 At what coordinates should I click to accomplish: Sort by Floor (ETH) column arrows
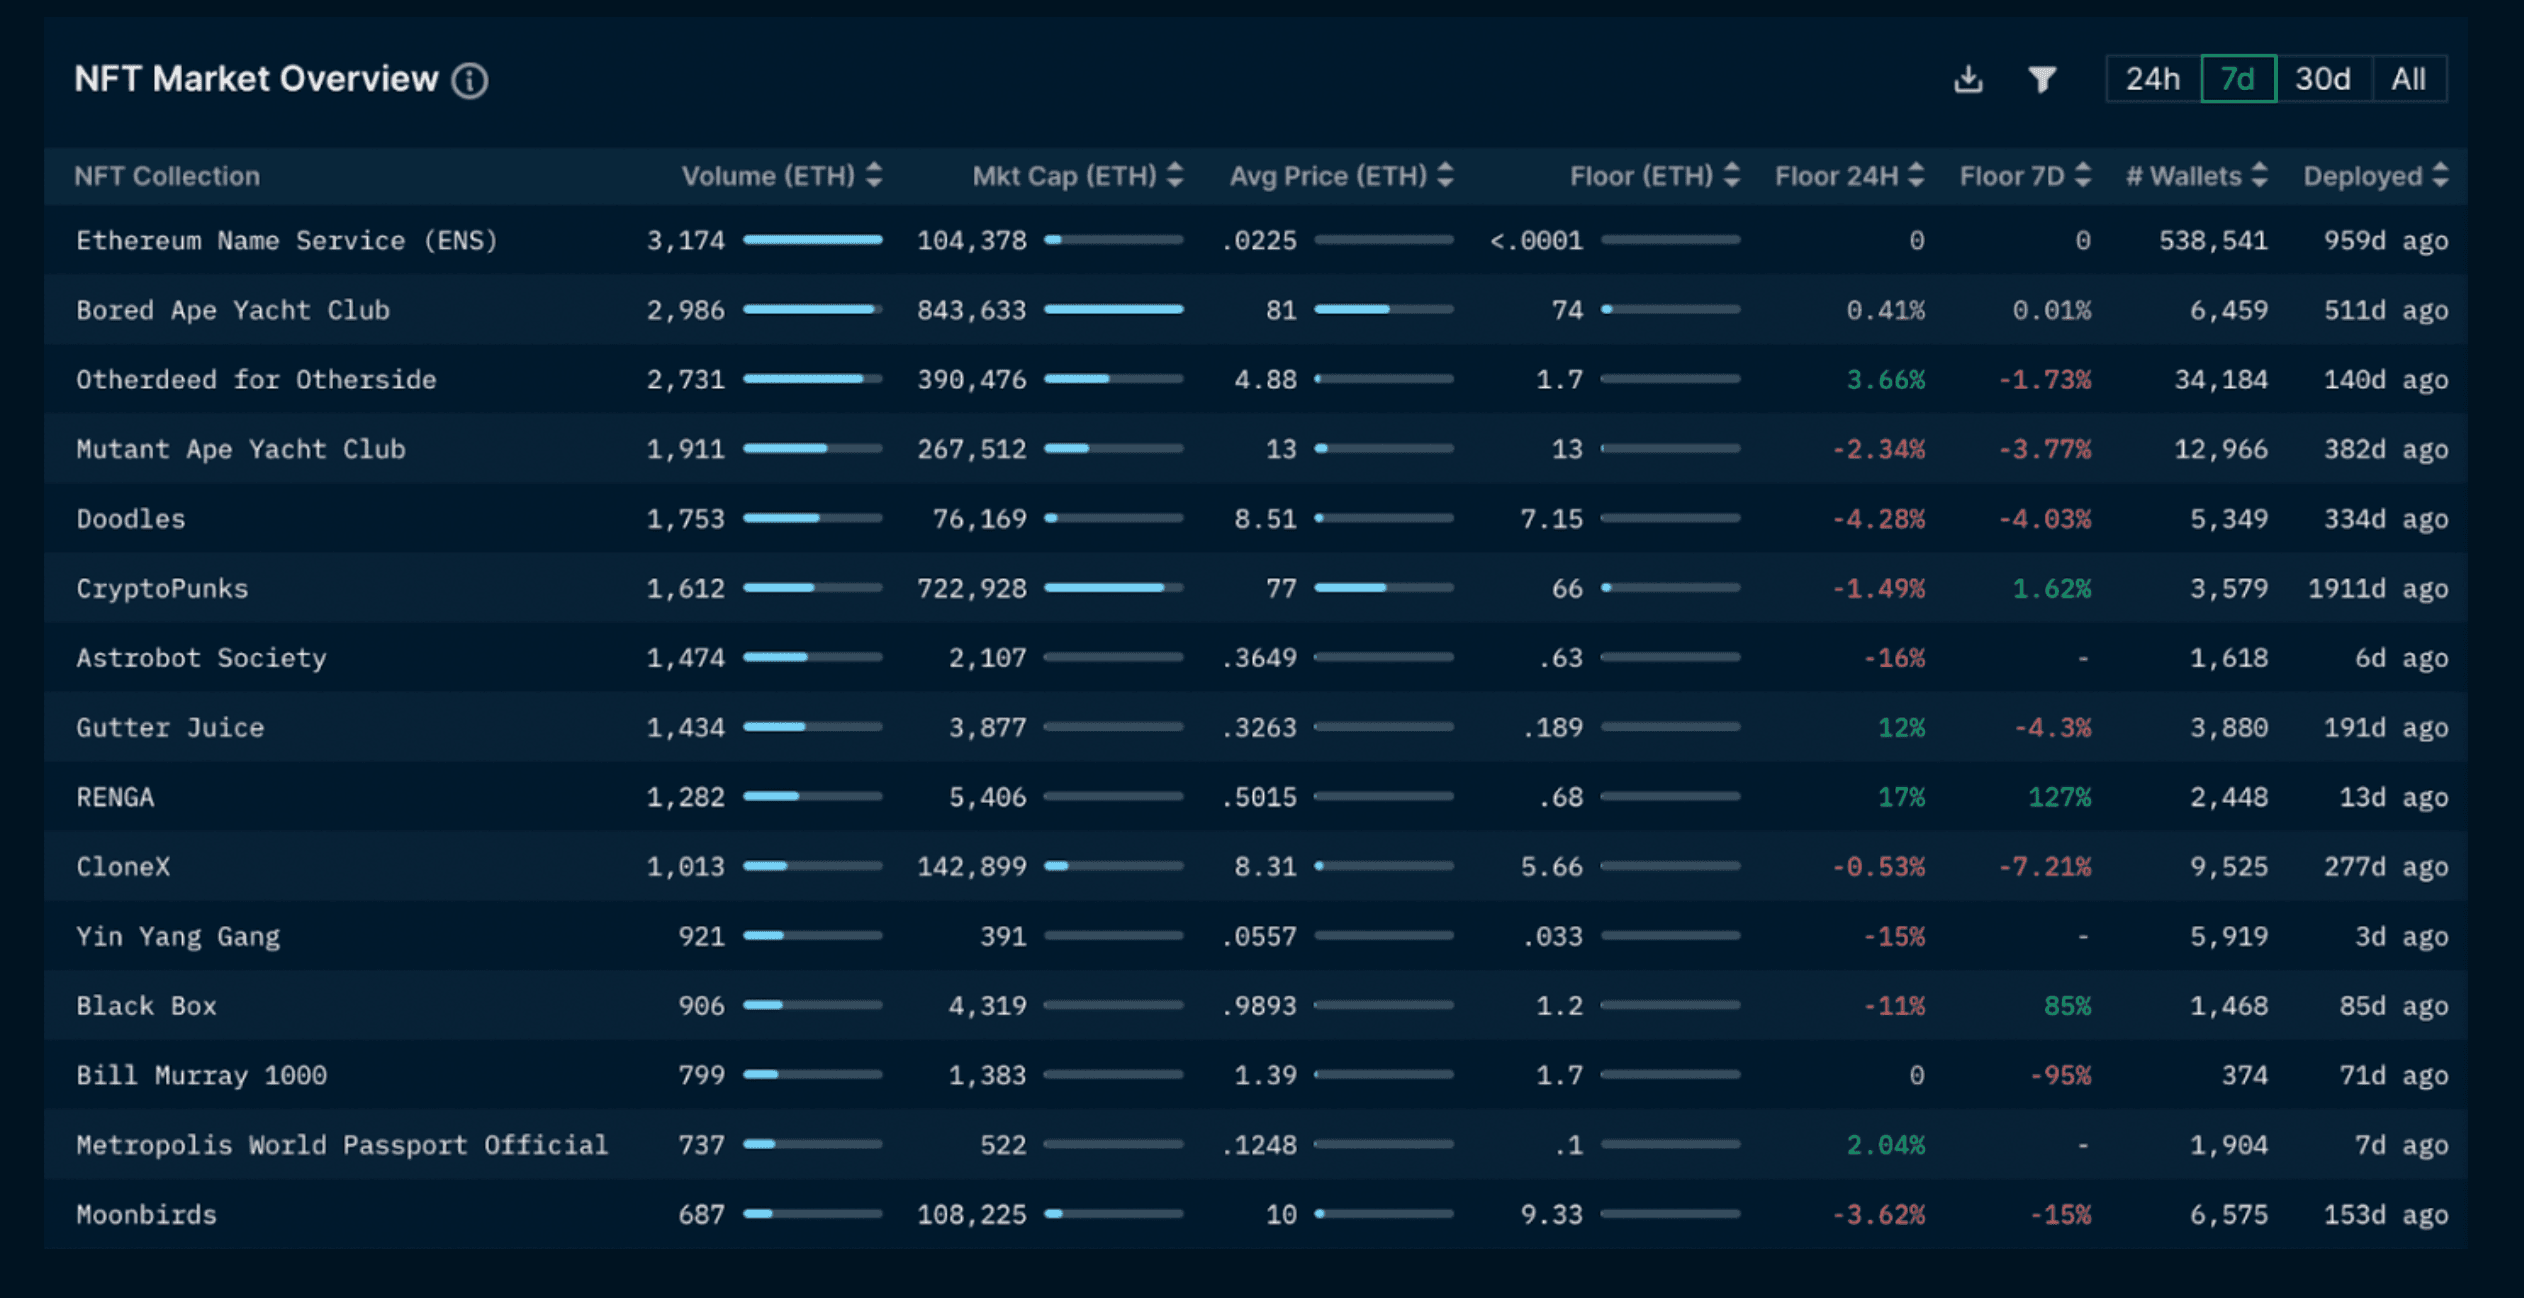click(1732, 176)
